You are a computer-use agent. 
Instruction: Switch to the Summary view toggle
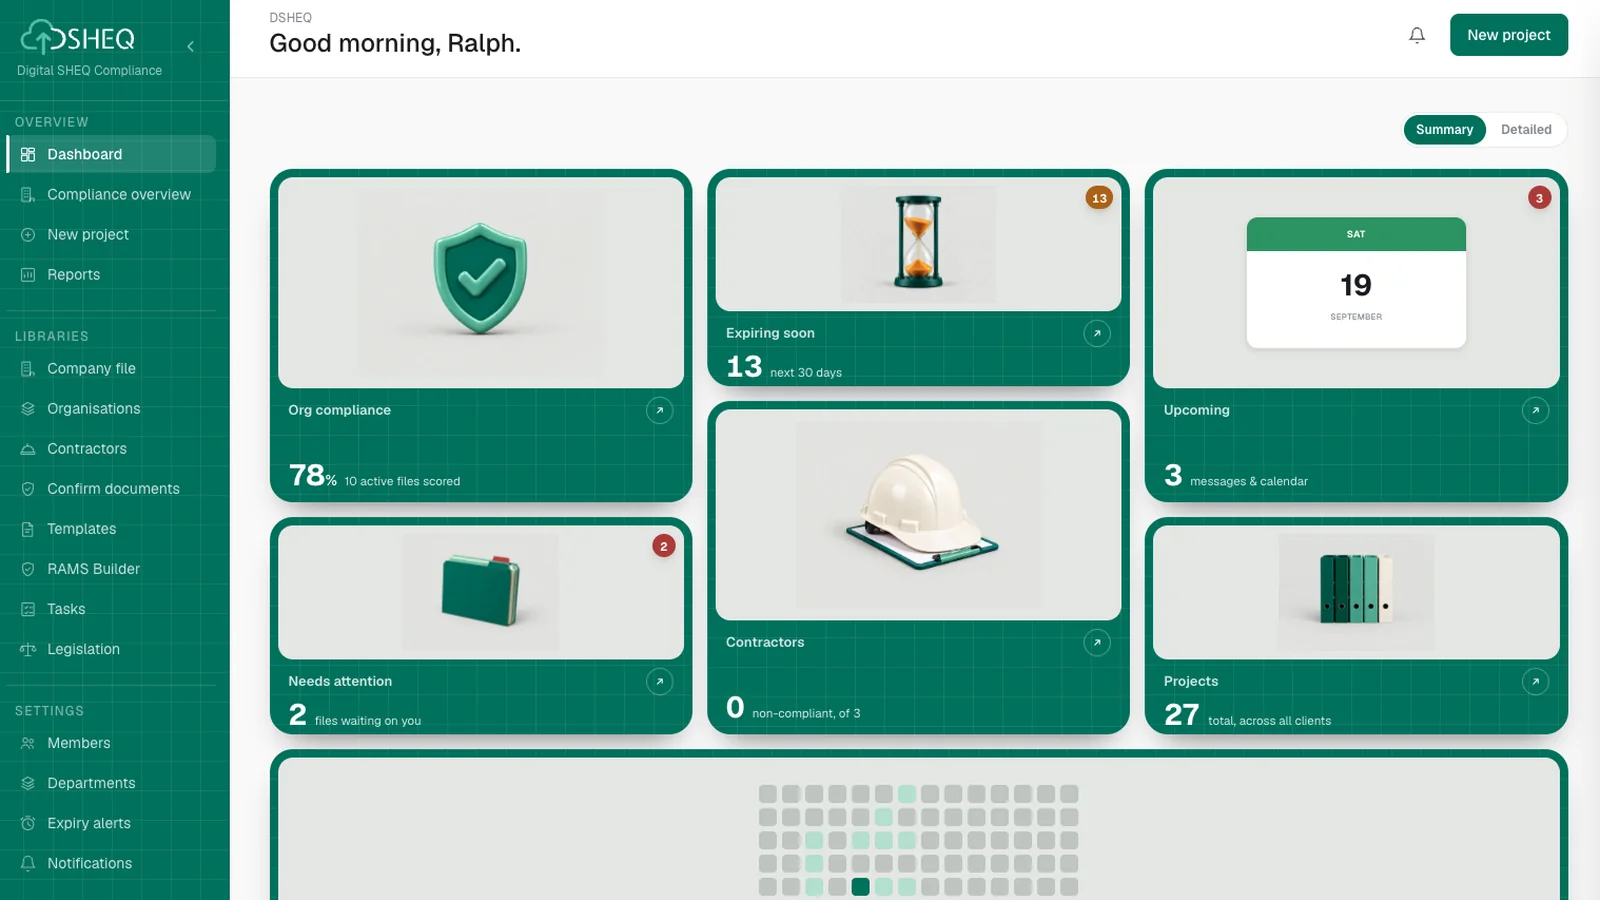point(1444,130)
